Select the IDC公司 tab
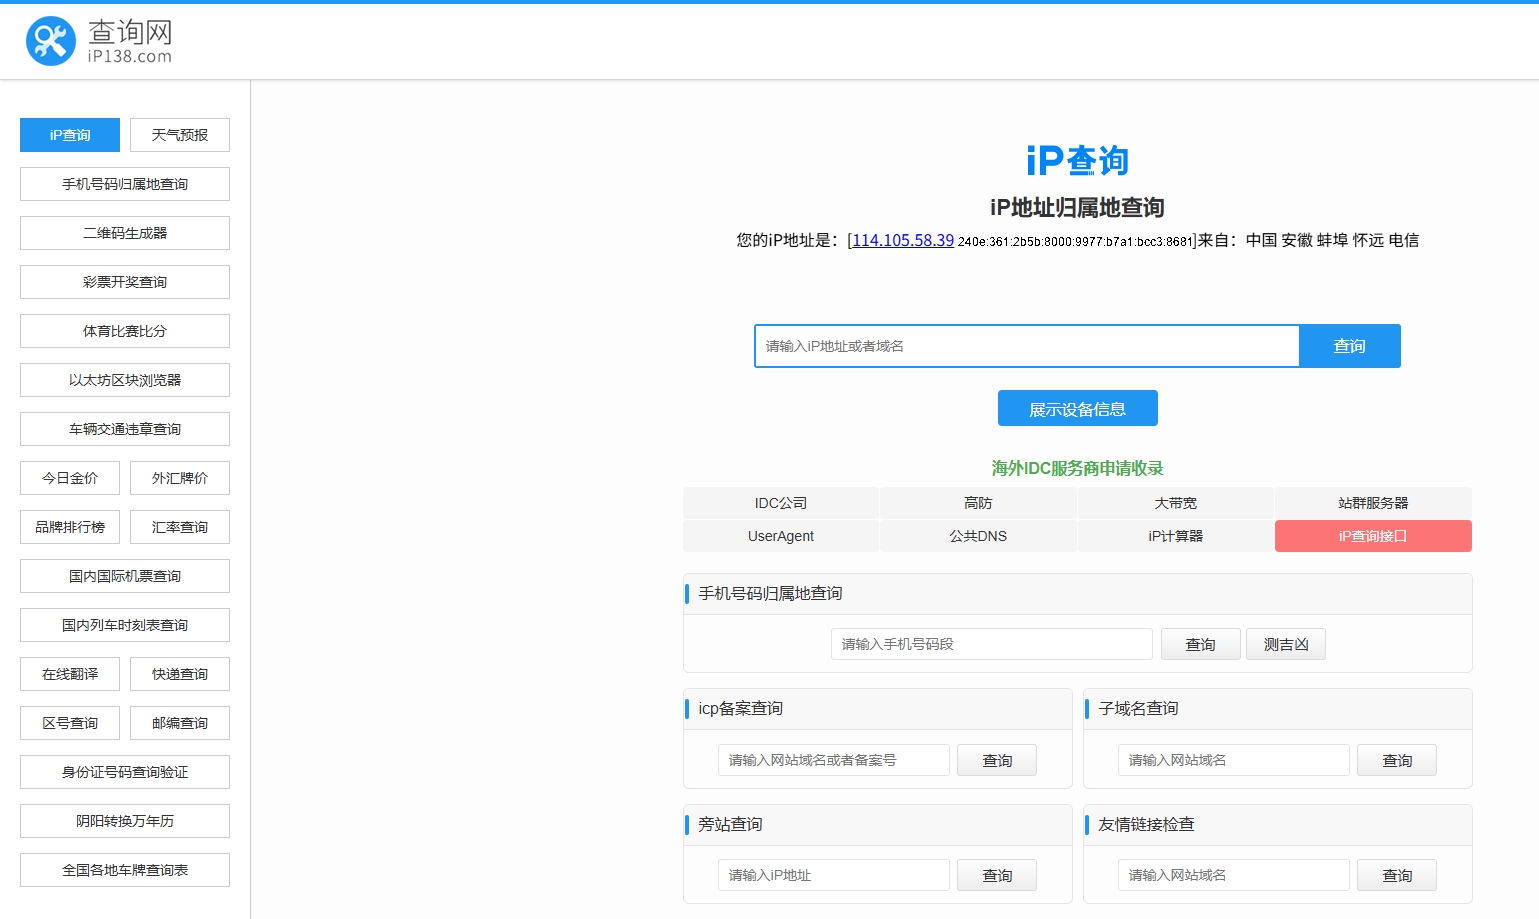 781,503
